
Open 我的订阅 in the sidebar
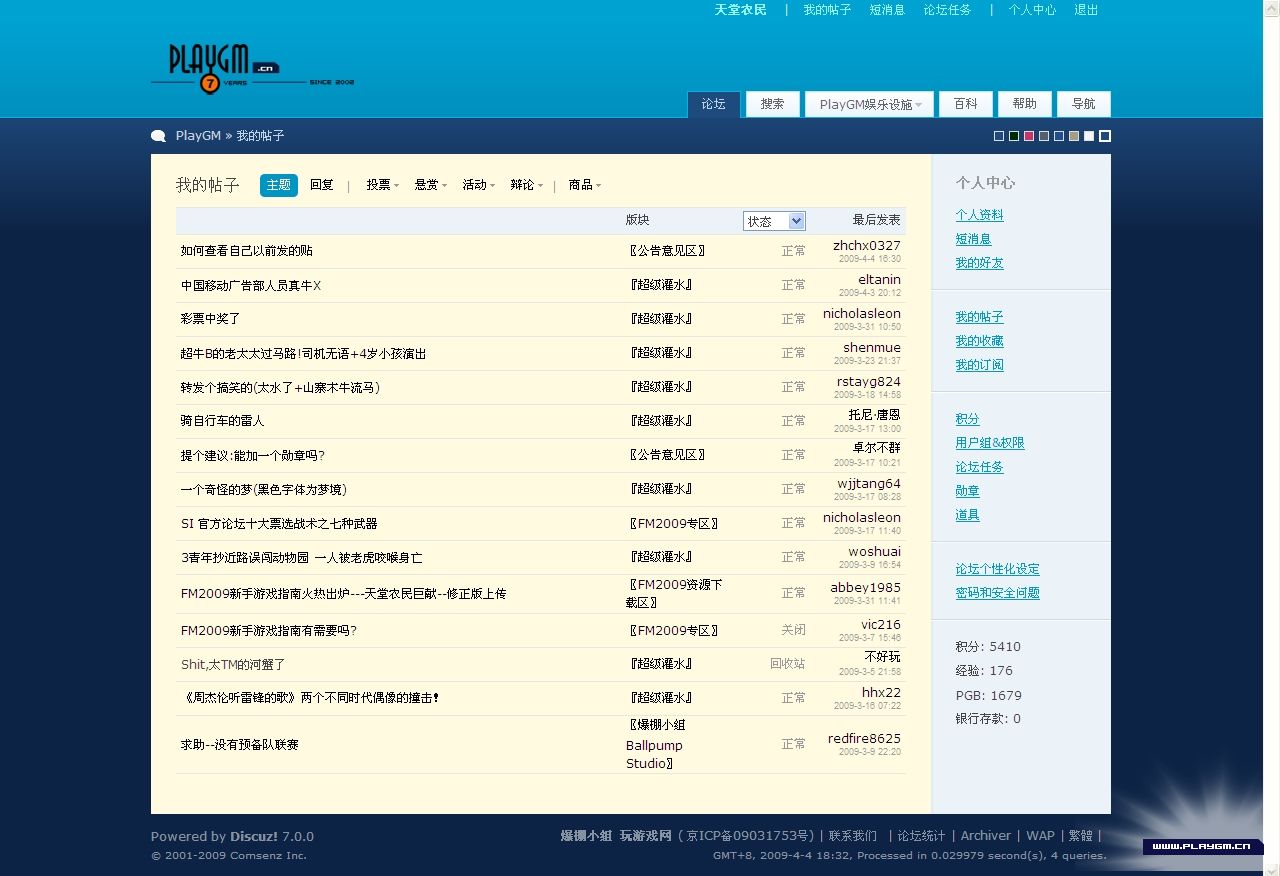point(979,365)
